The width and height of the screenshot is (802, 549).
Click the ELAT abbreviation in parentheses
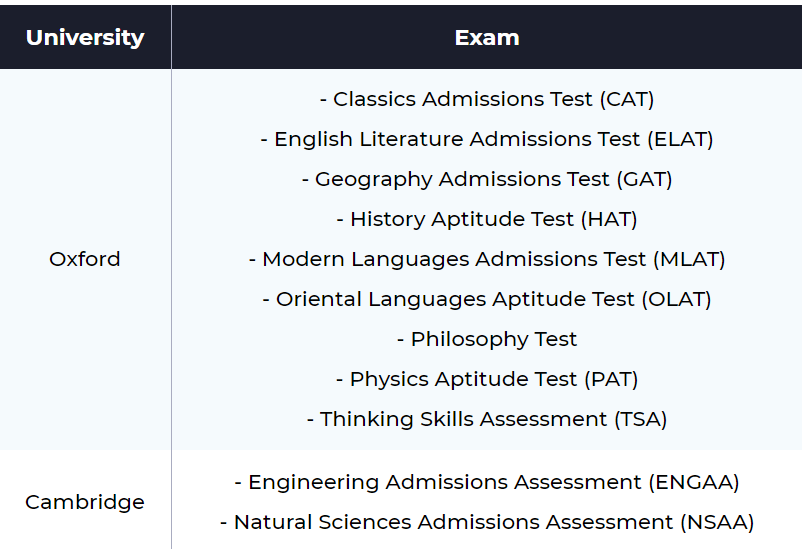tap(680, 139)
